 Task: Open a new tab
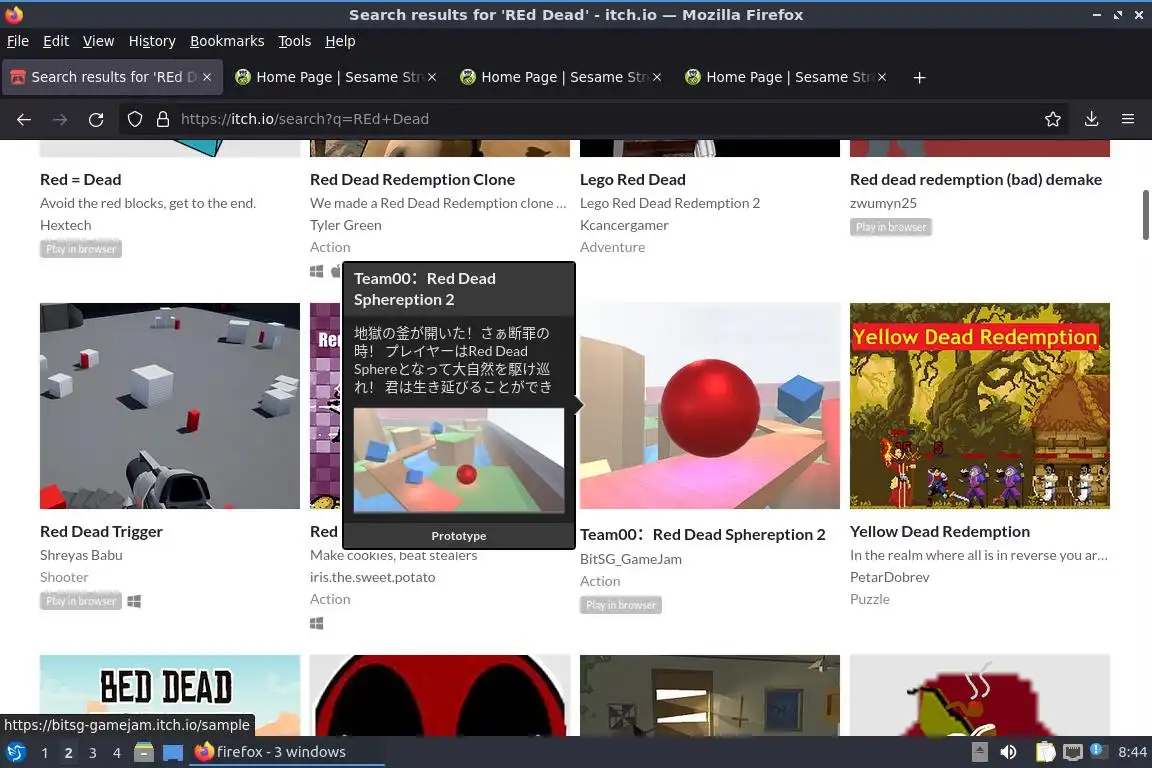click(x=919, y=77)
